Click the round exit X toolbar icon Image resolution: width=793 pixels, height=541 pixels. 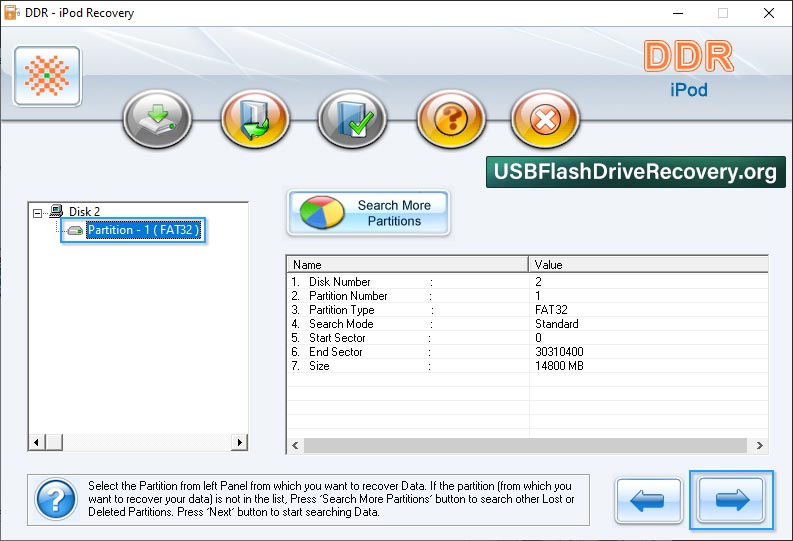tap(545, 119)
